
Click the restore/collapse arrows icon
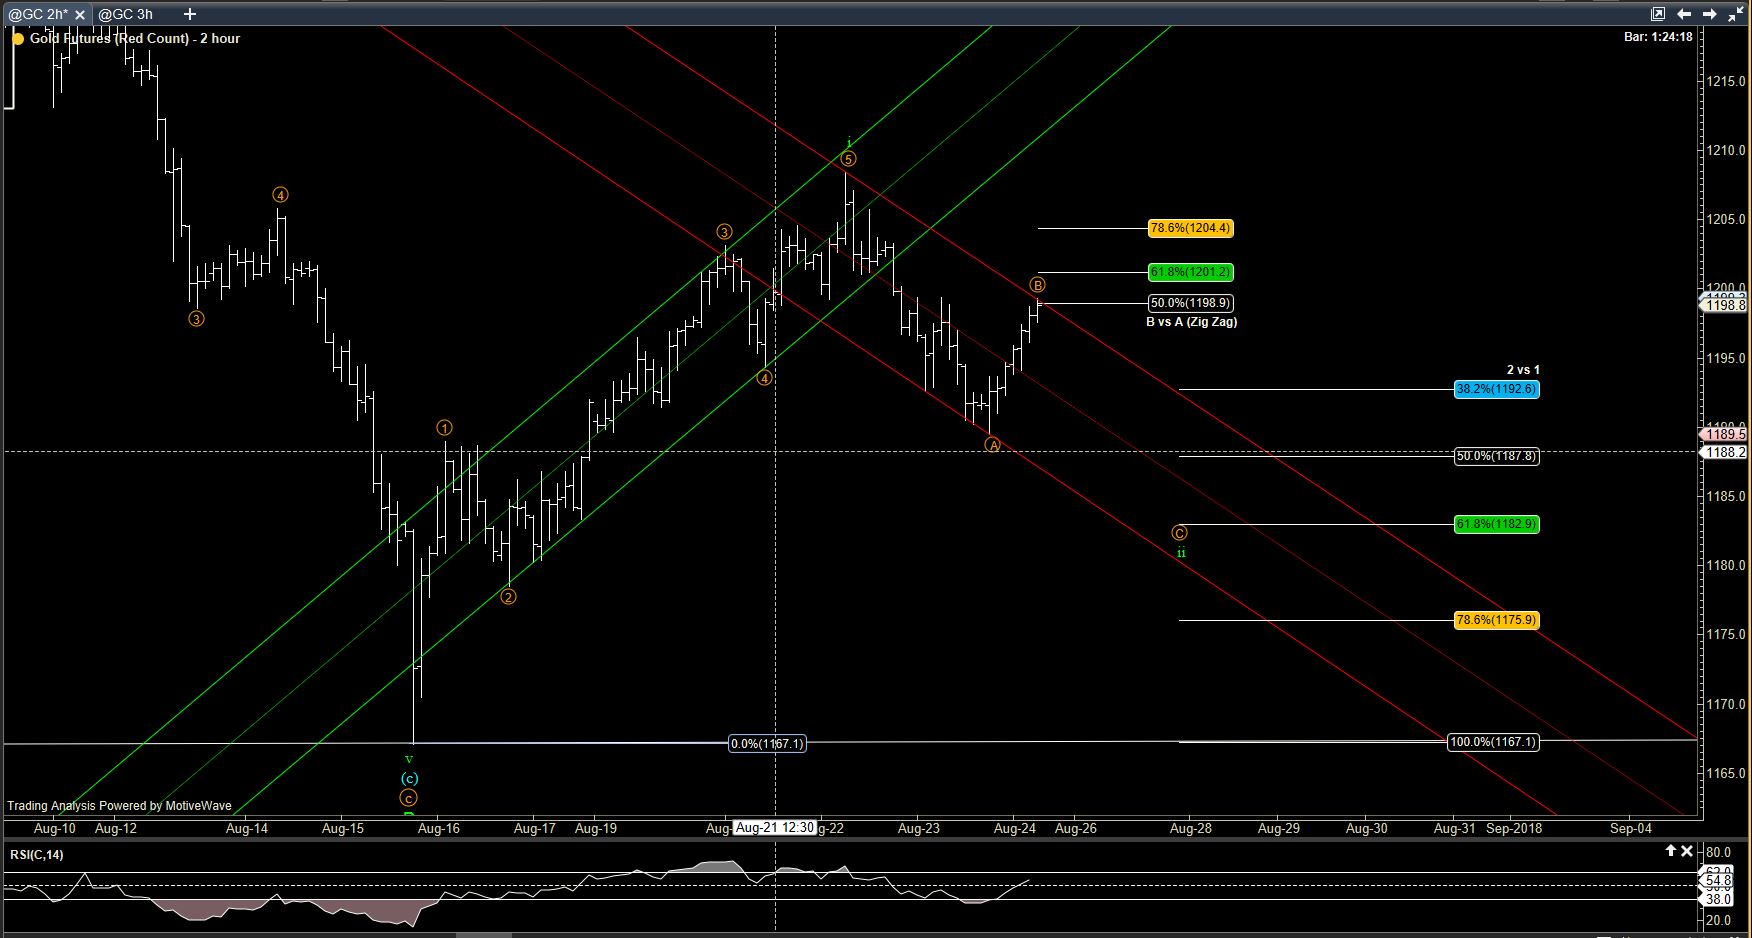coord(1734,14)
